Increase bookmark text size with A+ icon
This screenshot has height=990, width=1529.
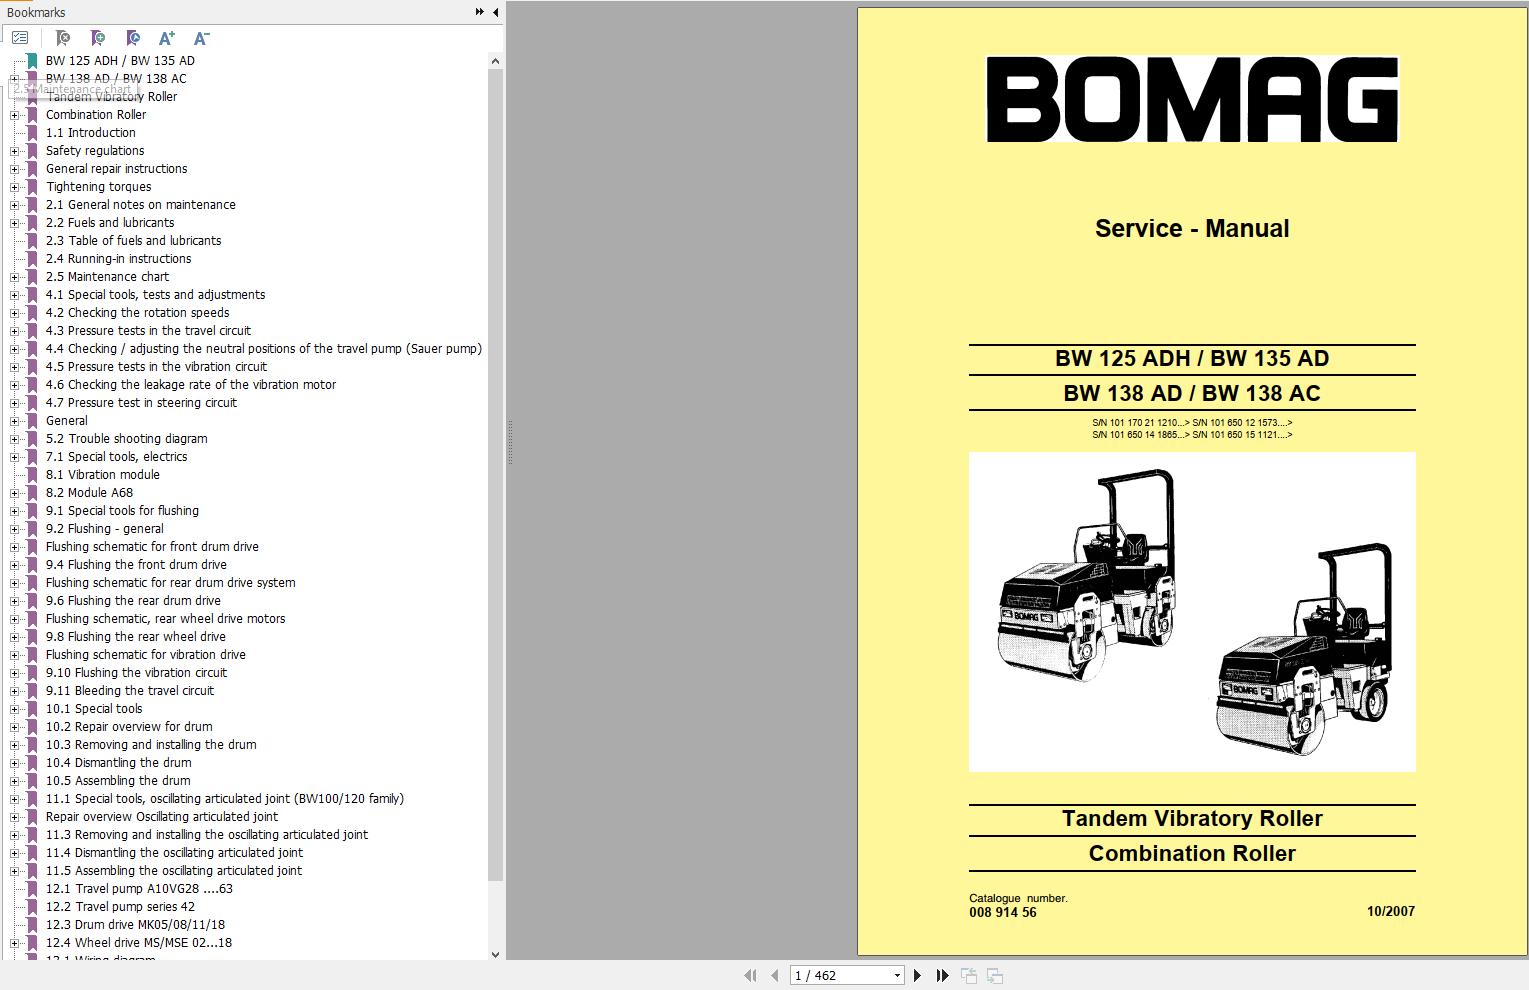point(166,38)
